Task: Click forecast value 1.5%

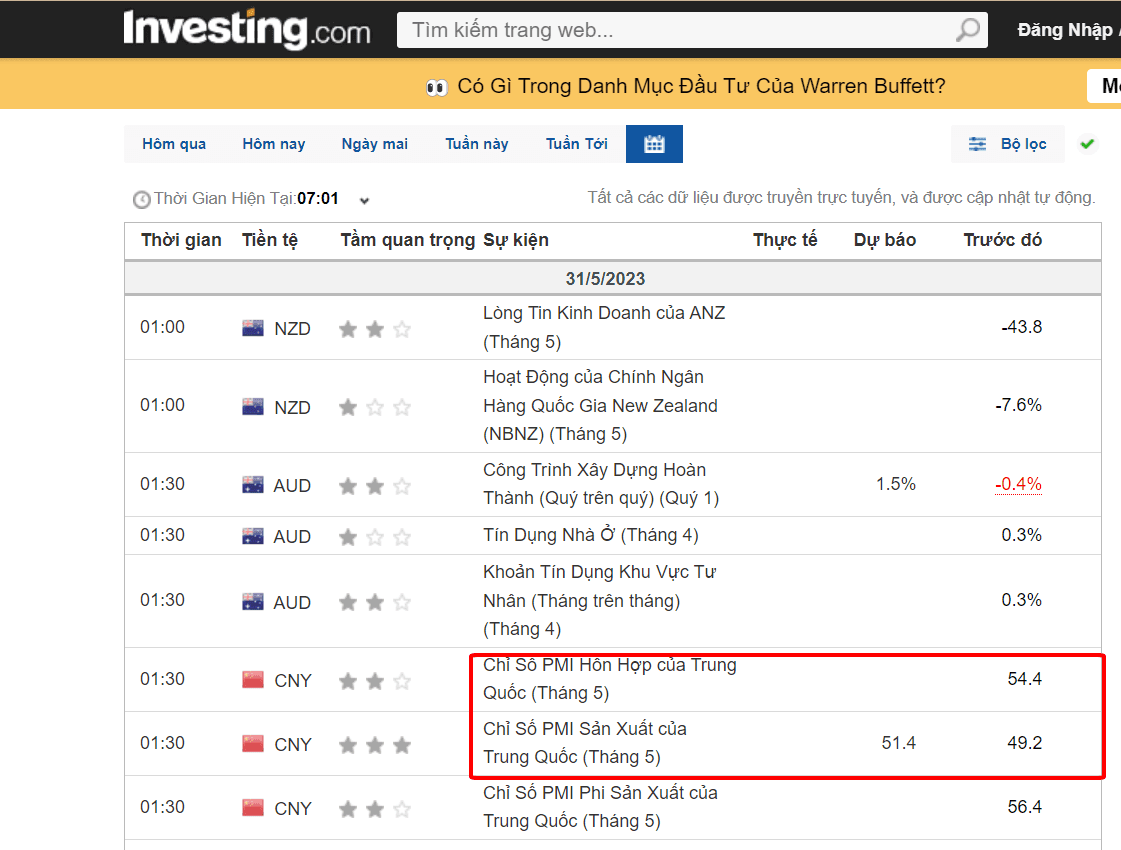Action: click(896, 484)
